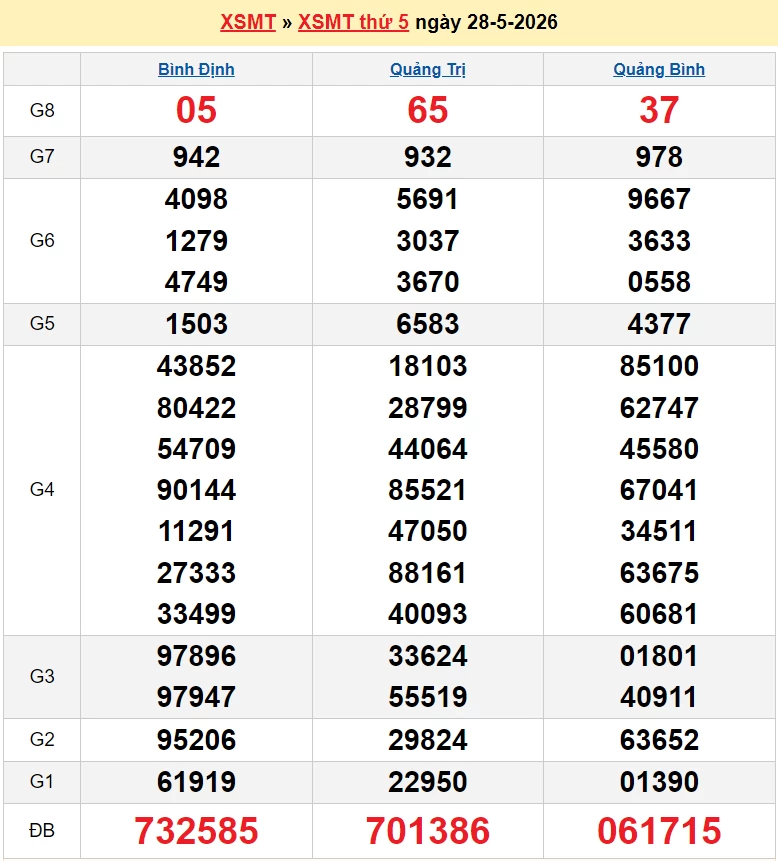The height and width of the screenshot is (861, 778).
Task: Click the G6 result 4749
Action: [x=196, y=282]
